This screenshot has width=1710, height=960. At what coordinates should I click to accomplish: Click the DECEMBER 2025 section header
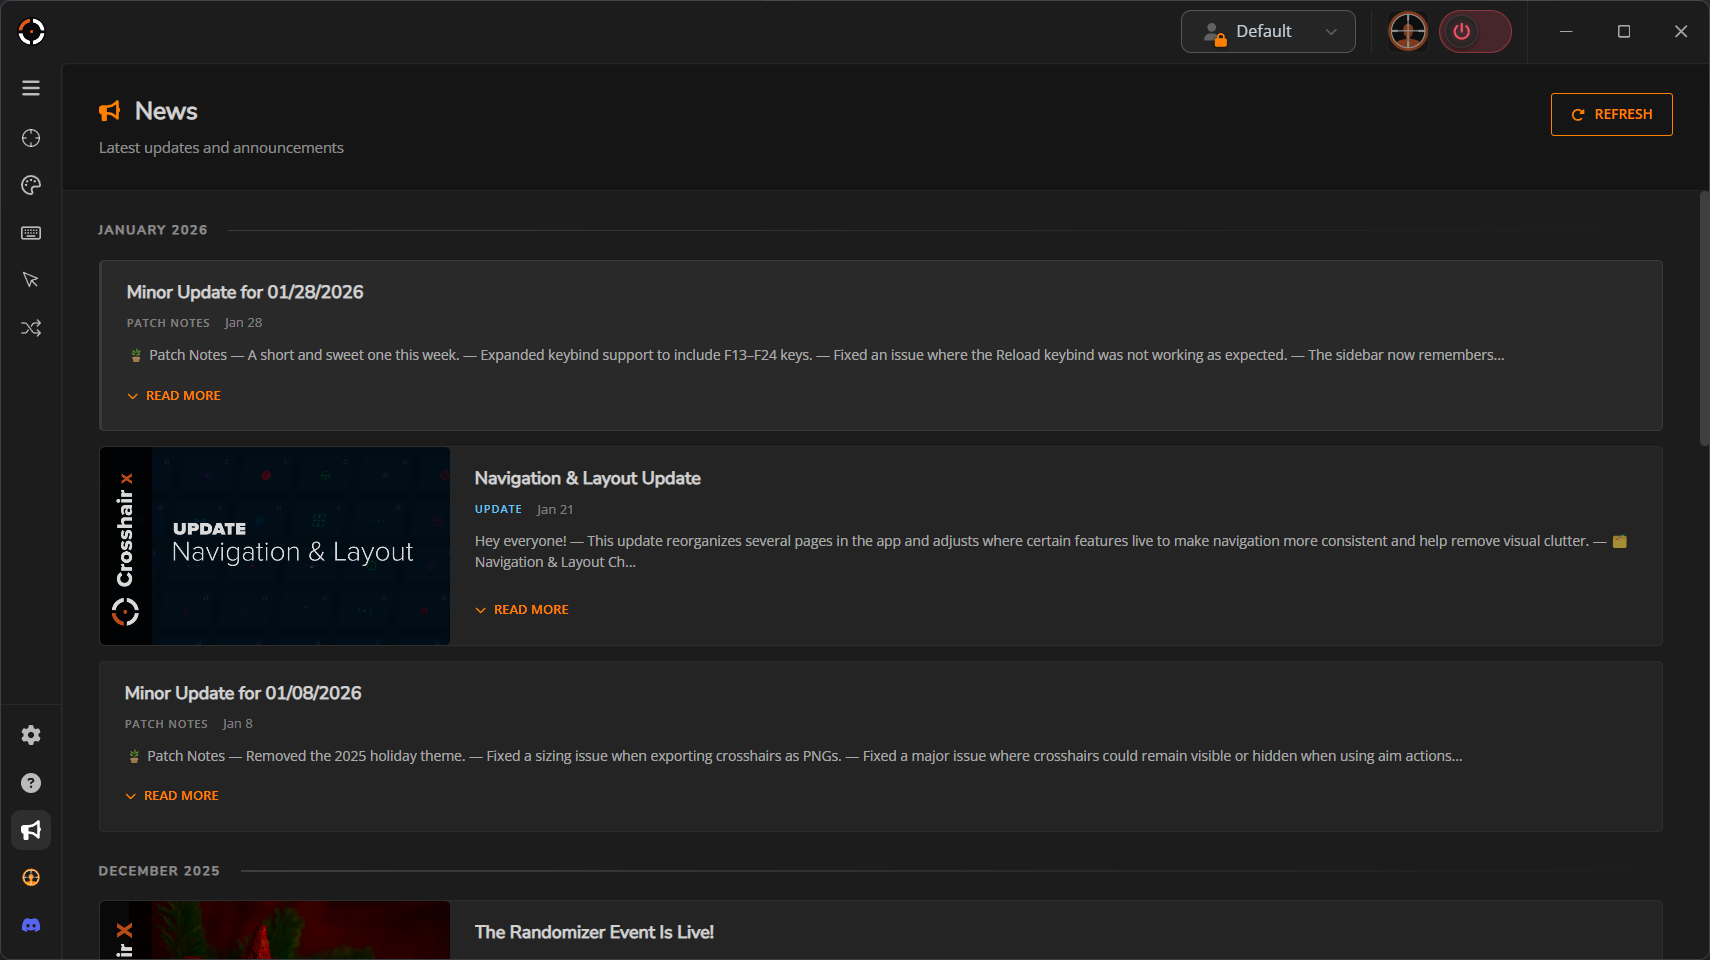point(159,871)
